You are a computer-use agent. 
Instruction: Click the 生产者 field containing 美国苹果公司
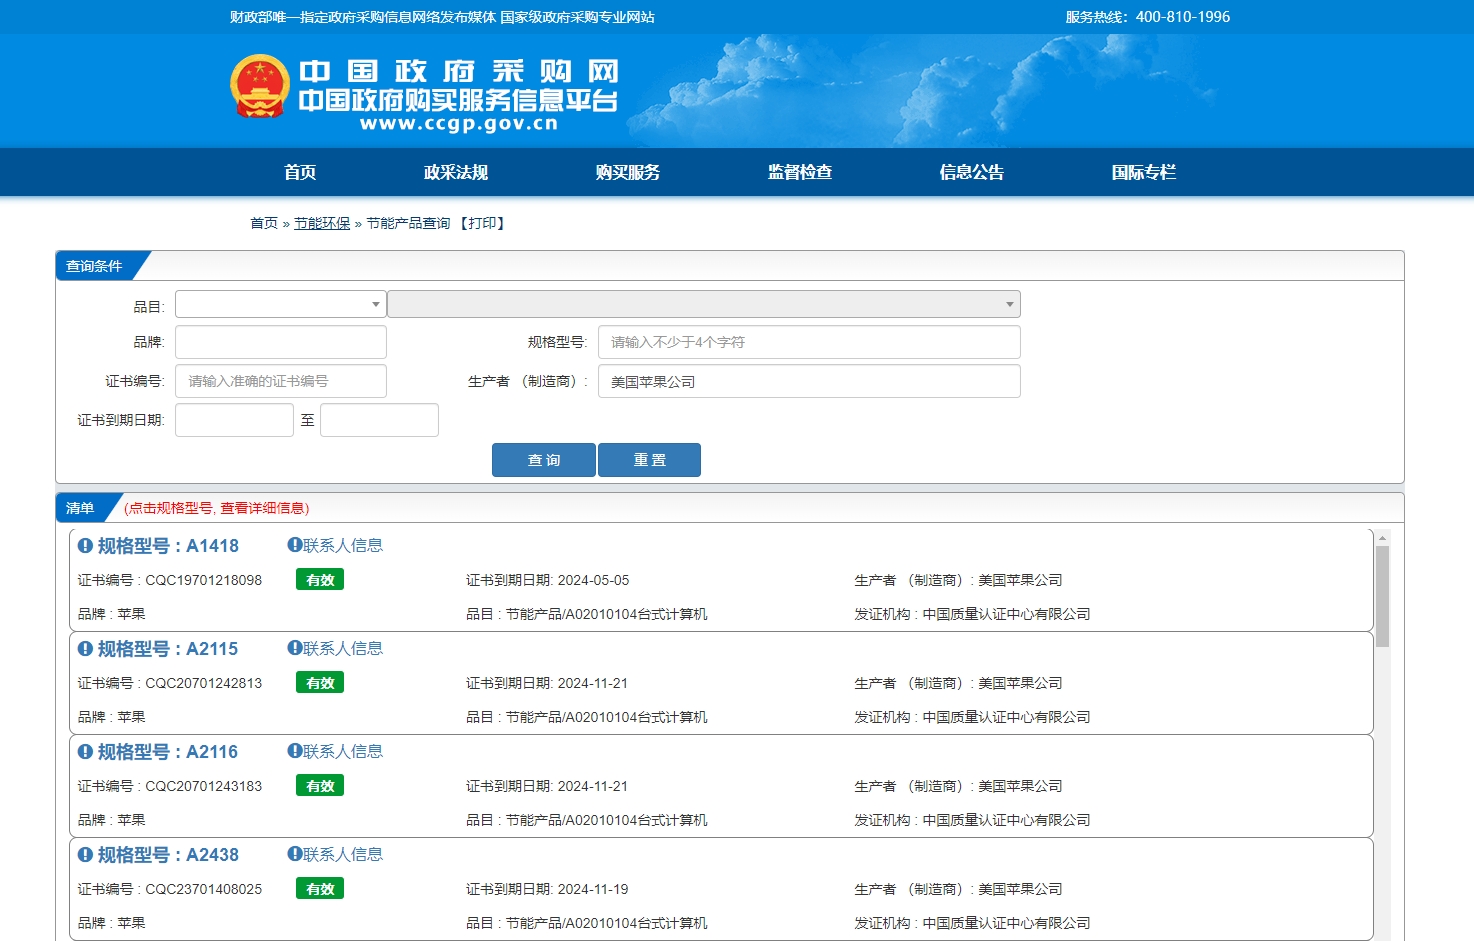click(809, 381)
